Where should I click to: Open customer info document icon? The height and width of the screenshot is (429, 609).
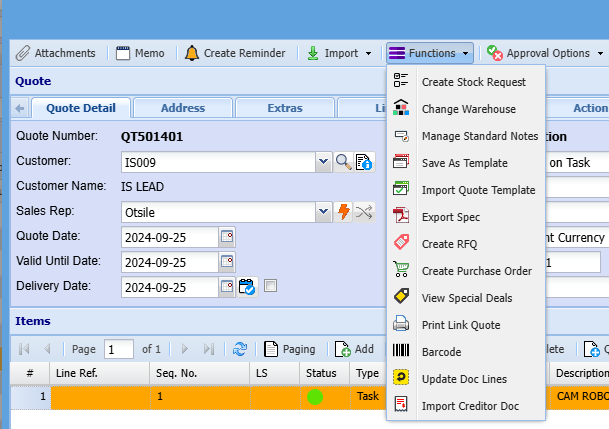(x=364, y=161)
